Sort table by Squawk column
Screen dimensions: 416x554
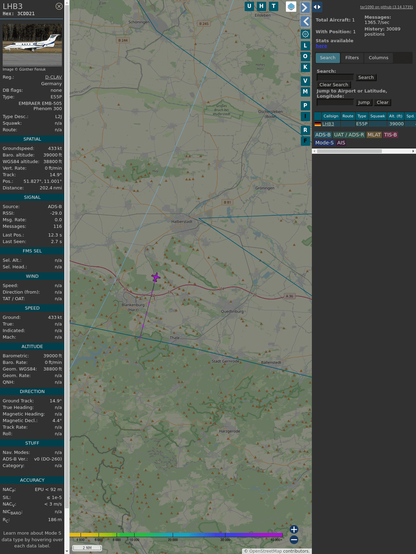(377, 116)
